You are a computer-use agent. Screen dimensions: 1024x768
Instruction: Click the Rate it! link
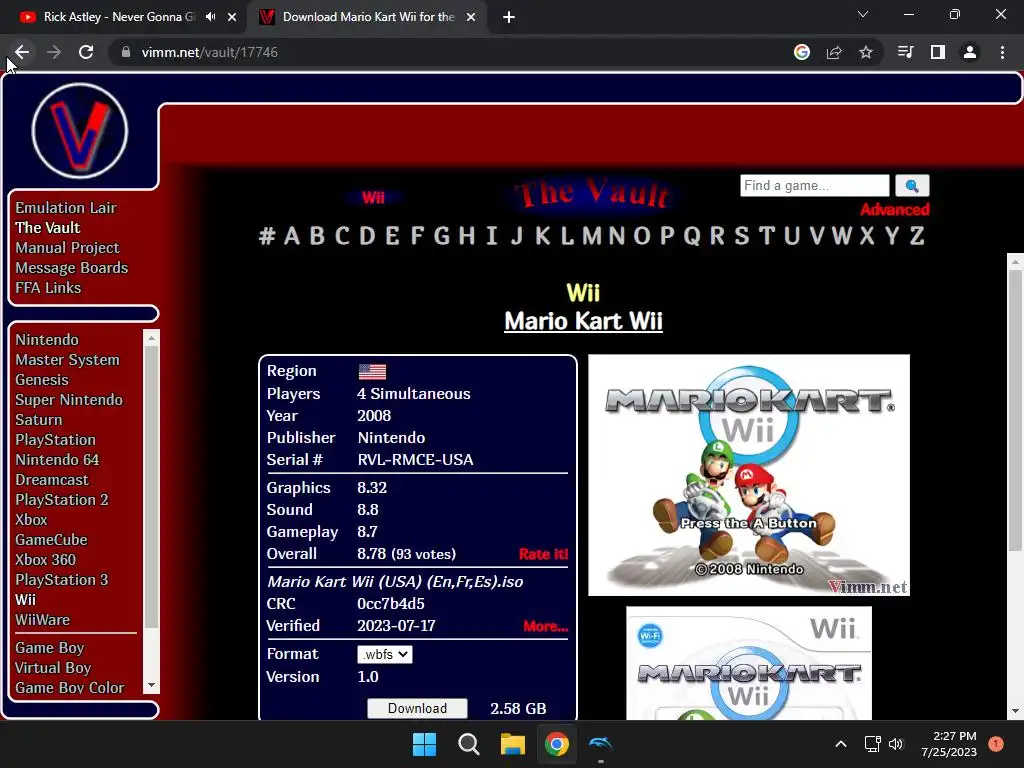543,554
